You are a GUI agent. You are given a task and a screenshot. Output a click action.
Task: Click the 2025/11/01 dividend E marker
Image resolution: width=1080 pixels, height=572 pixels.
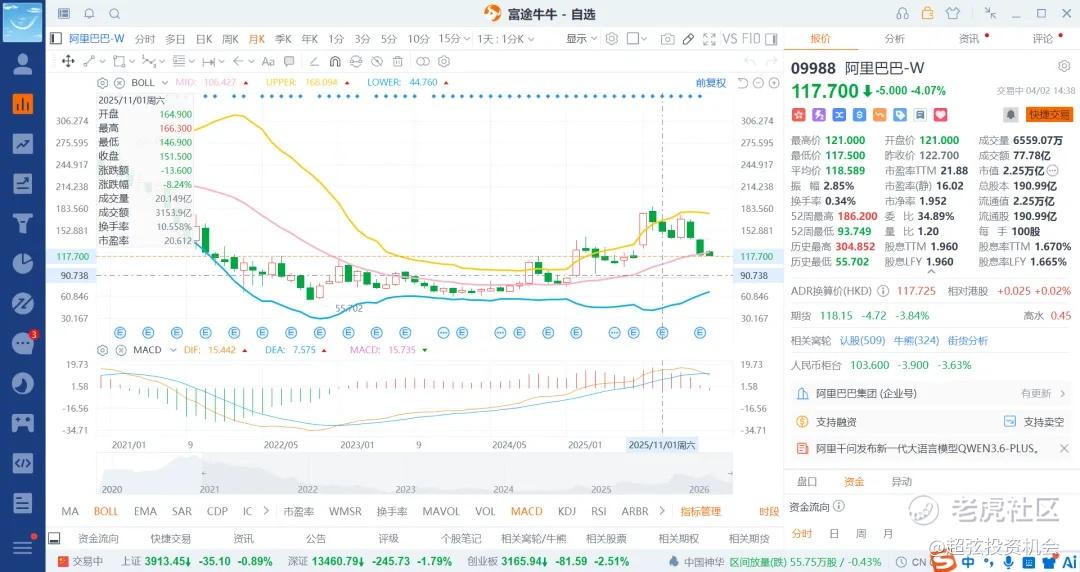(x=663, y=333)
